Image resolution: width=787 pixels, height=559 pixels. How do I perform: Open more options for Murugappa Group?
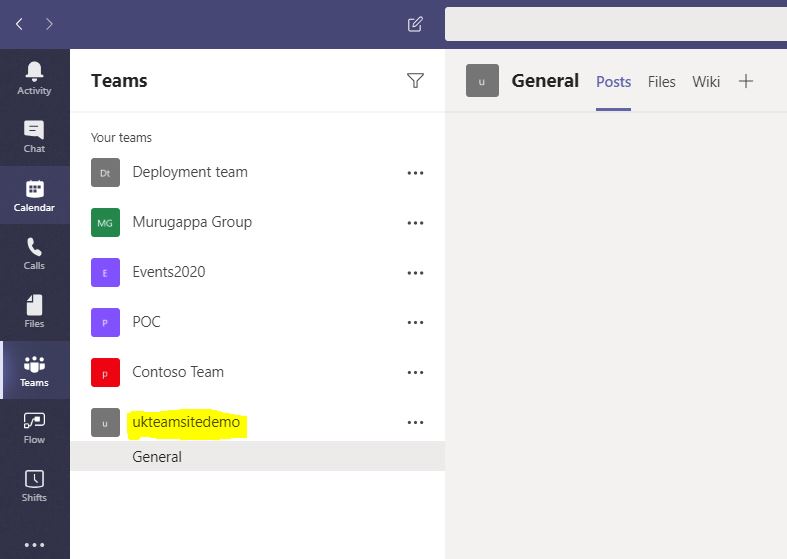coord(415,223)
